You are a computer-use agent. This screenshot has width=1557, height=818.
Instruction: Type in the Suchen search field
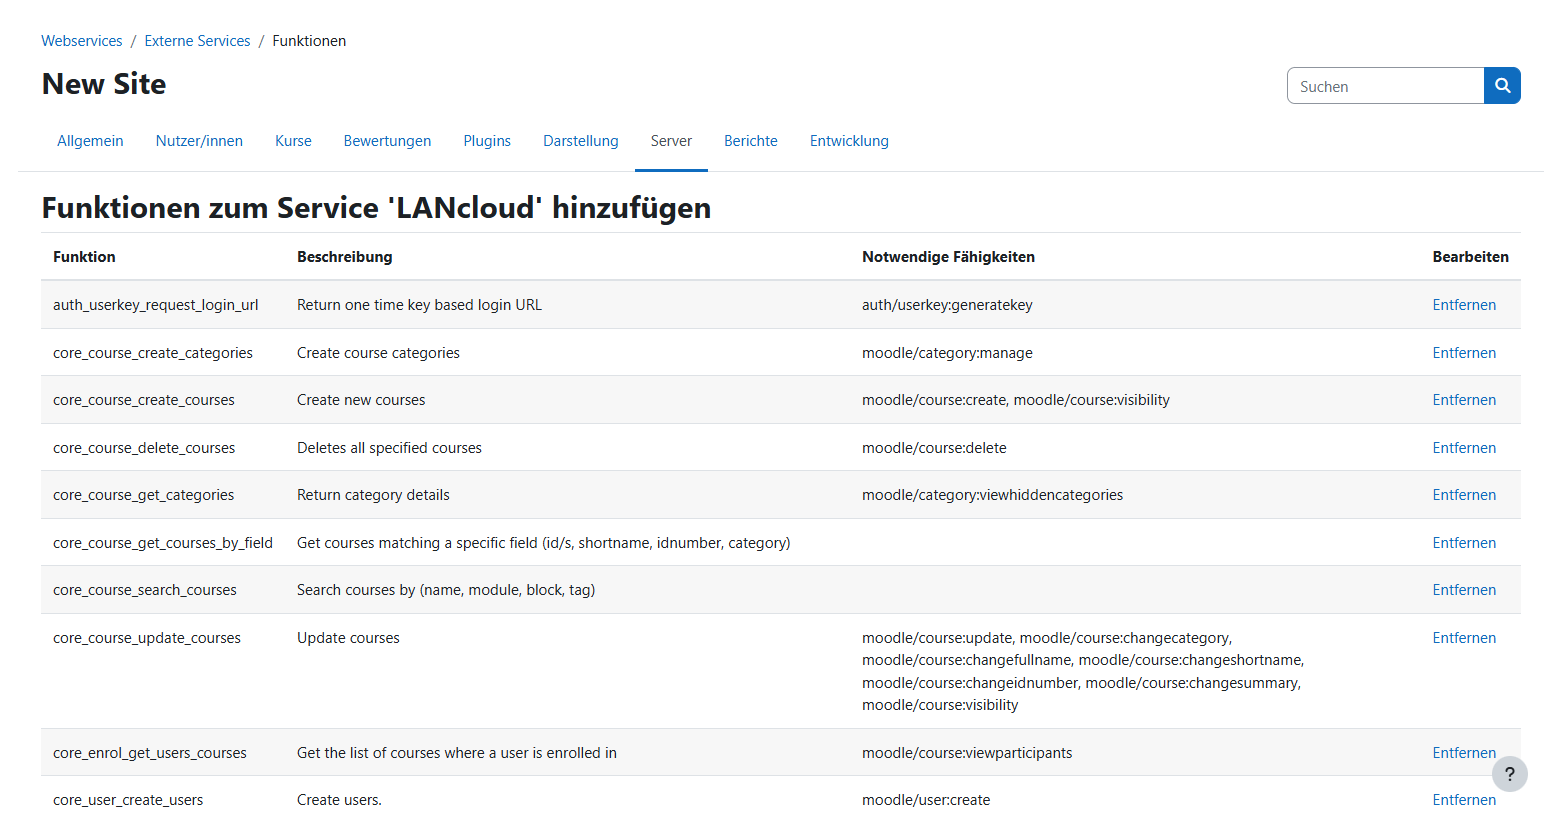click(x=1385, y=86)
